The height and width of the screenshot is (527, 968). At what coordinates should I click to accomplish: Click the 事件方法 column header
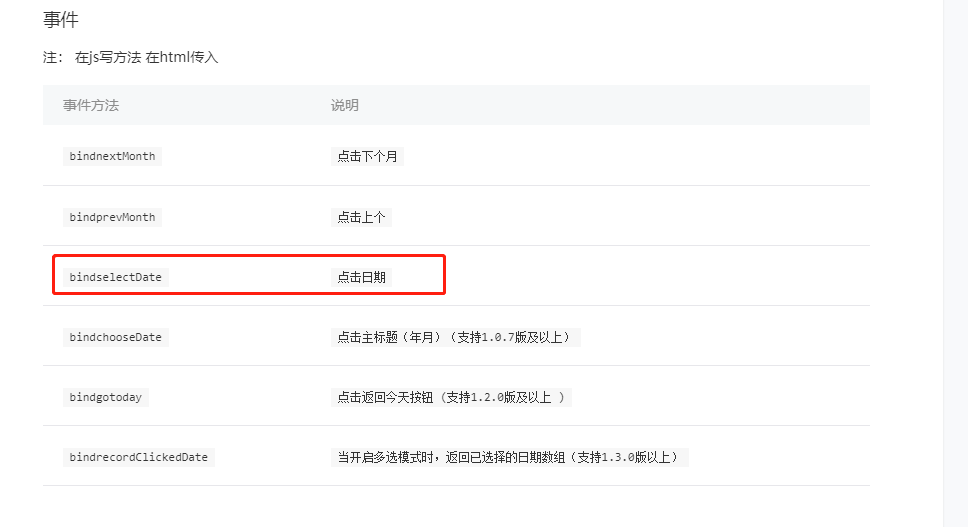click(91, 106)
